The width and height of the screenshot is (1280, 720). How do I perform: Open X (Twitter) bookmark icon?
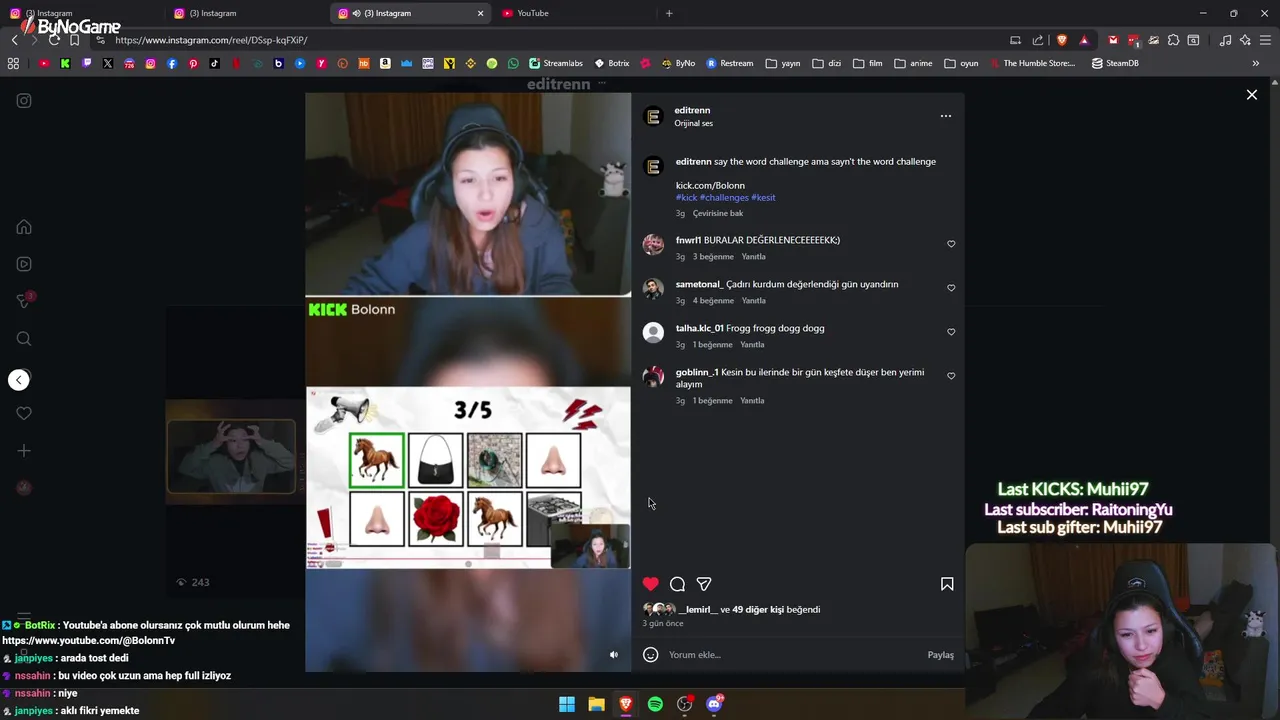click(108, 63)
